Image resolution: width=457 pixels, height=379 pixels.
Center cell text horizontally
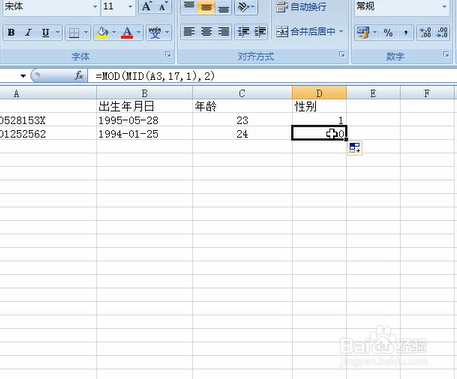coord(206,32)
